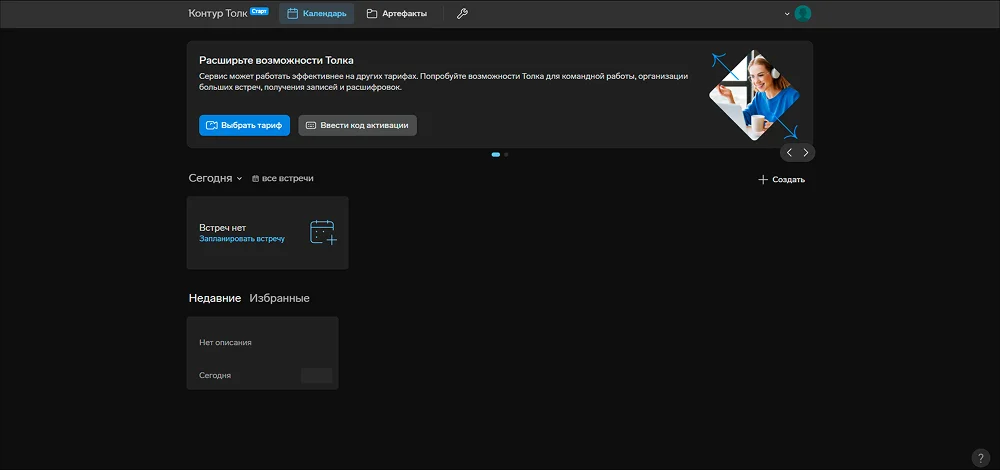The image size is (1000, 470).
Task: Open the user avatar menu
Action: 803,13
